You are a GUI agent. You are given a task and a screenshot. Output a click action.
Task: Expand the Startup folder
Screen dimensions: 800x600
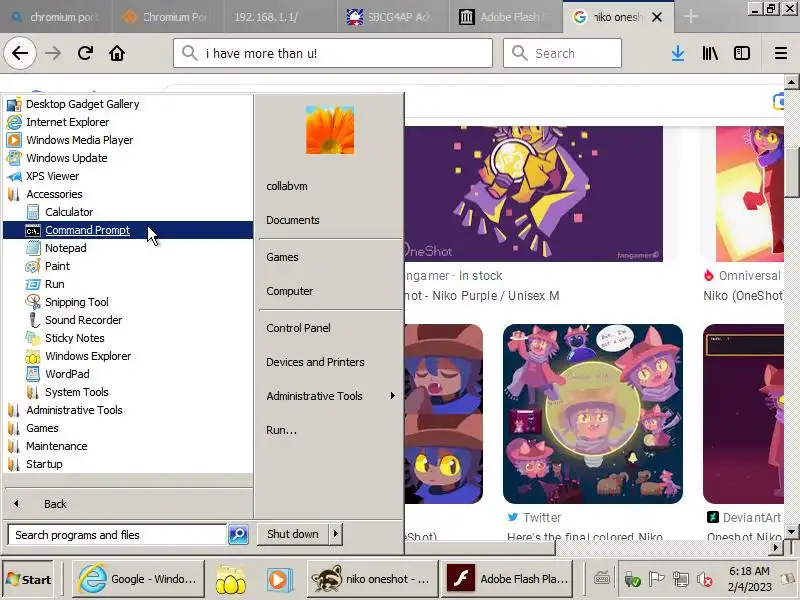[x=128, y=464]
